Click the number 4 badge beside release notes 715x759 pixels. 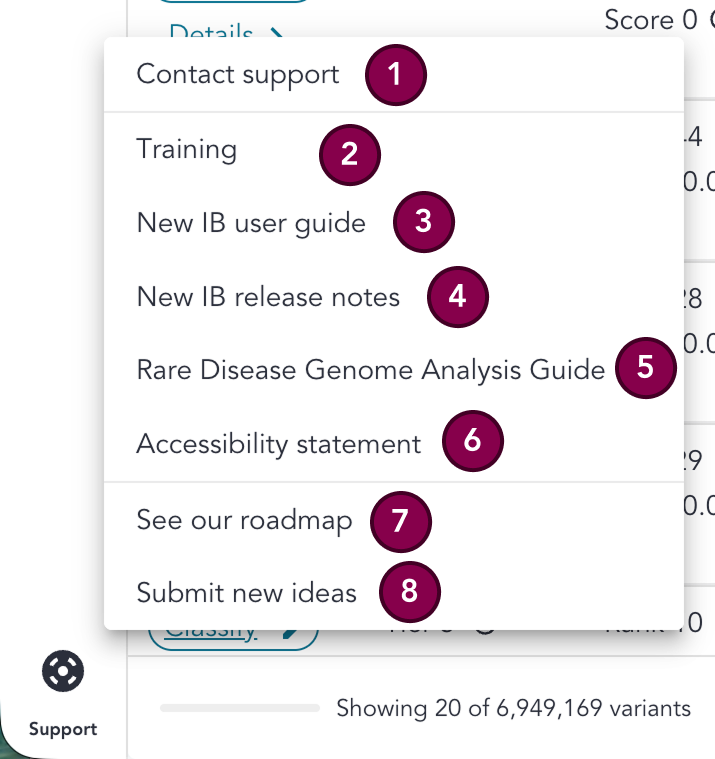click(458, 297)
